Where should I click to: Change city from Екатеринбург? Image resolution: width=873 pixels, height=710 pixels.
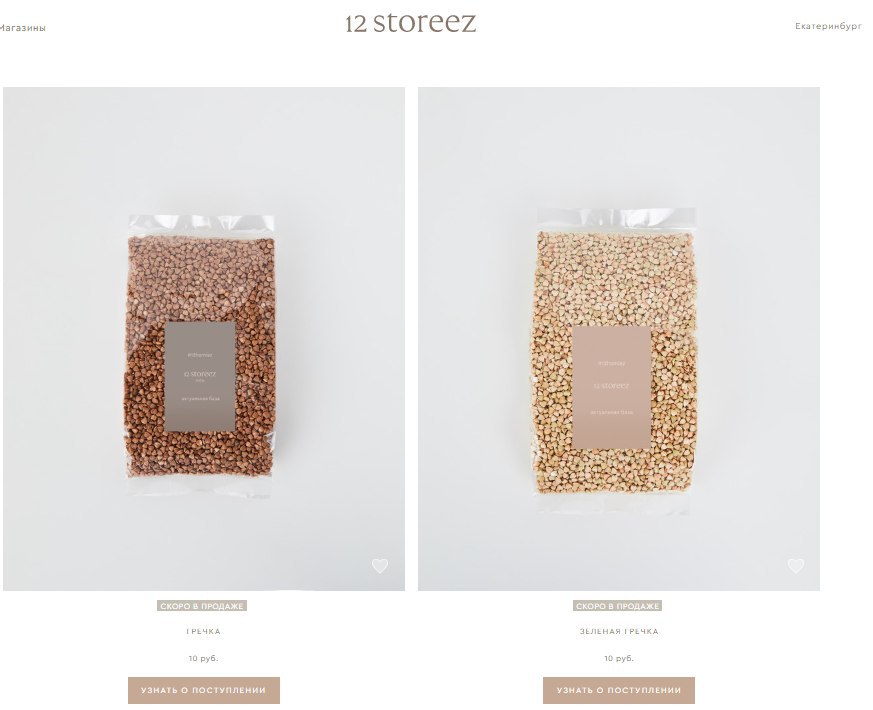click(x=828, y=26)
